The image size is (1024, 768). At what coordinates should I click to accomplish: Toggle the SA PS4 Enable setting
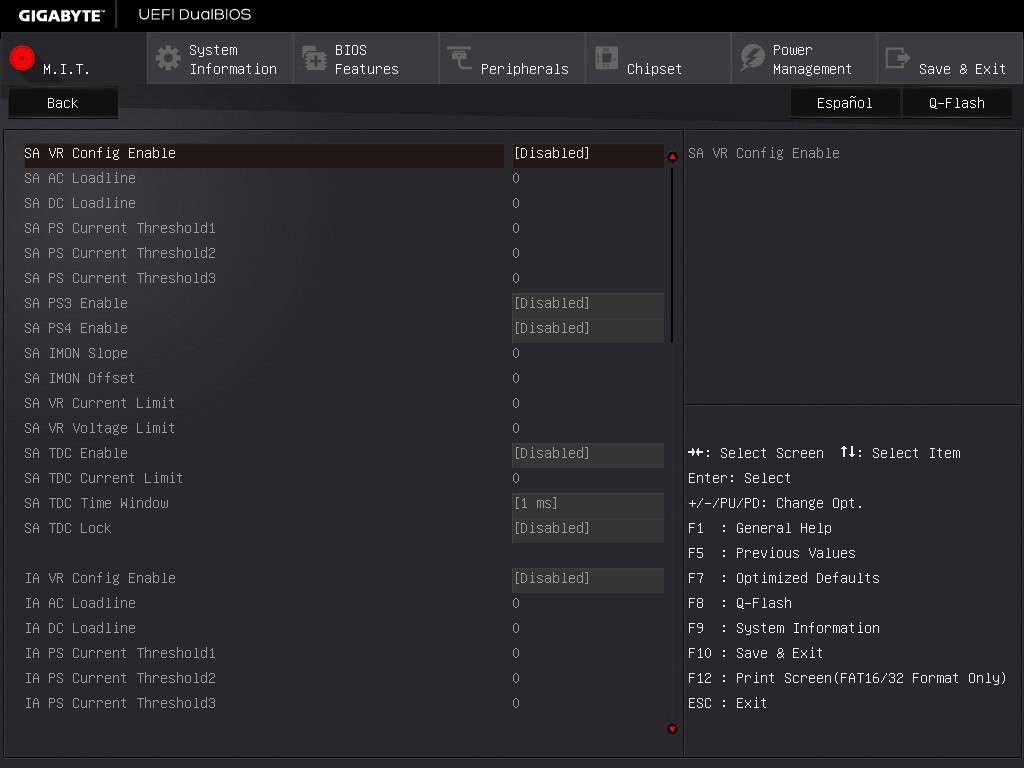pyautogui.click(x=587, y=329)
